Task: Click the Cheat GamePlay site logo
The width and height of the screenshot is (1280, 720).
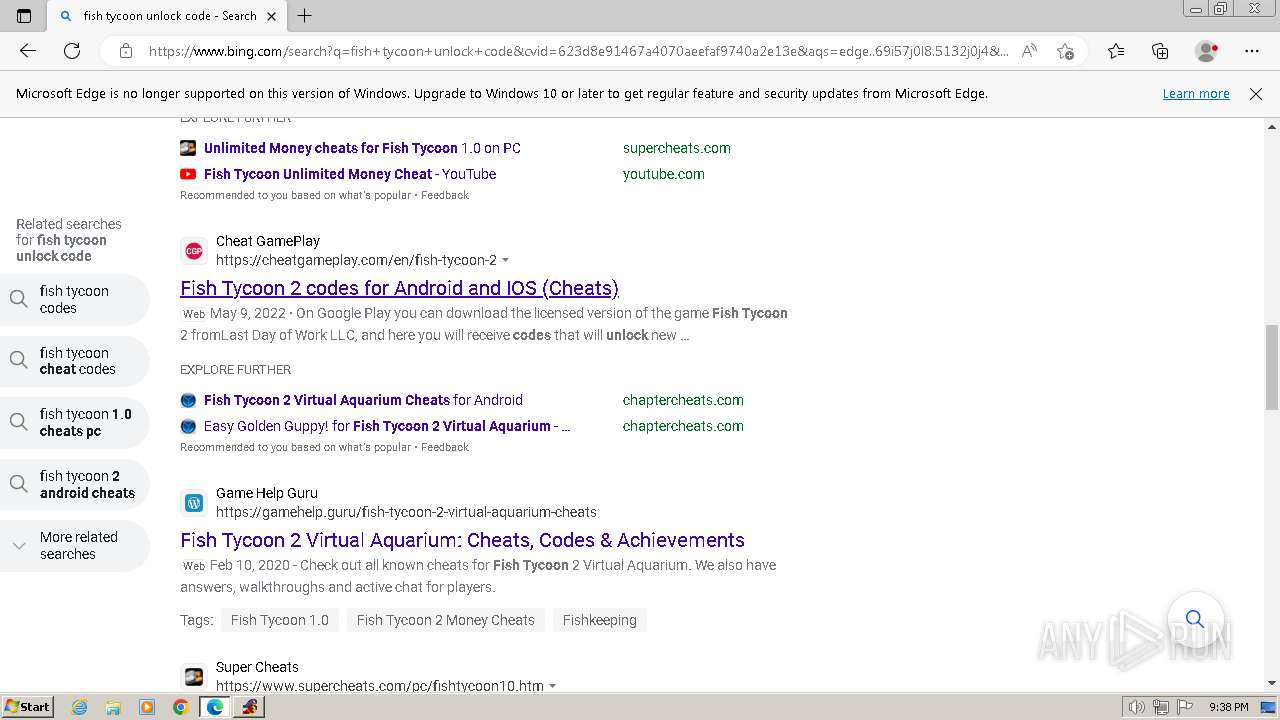Action: [x=194, y=250]
